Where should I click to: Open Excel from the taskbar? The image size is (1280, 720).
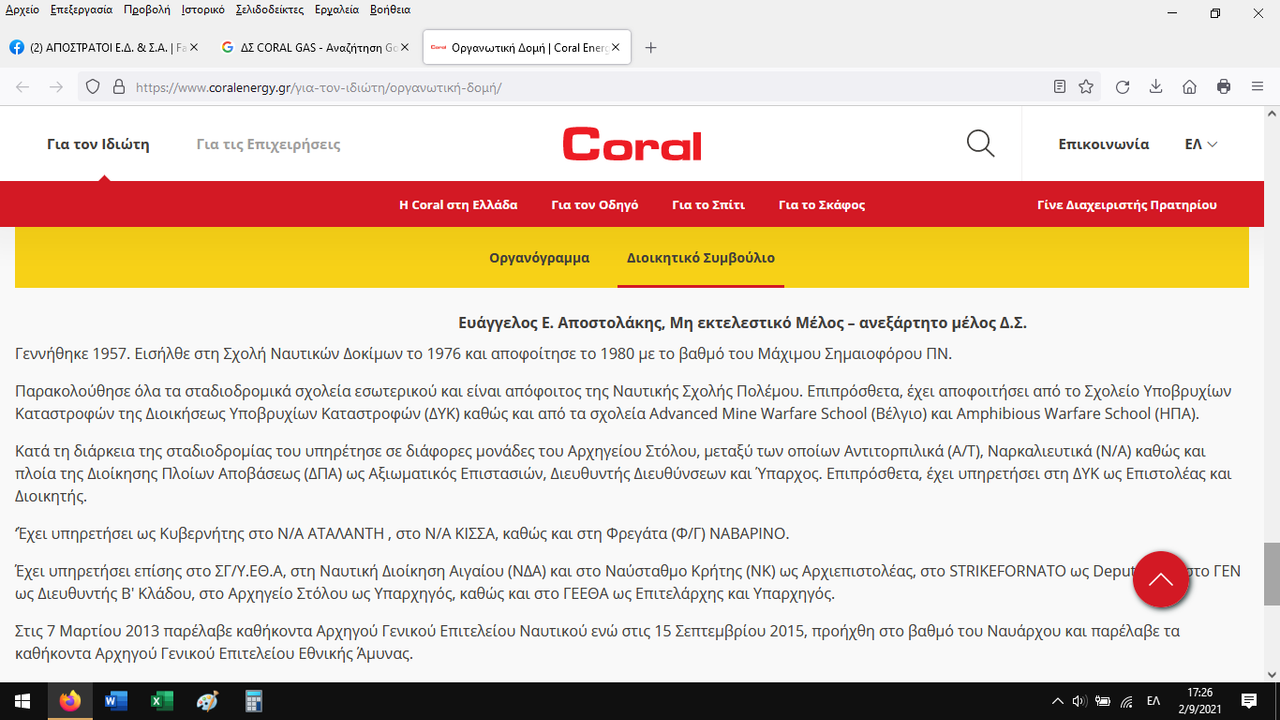pyautogui.click(x=162, y=701)
